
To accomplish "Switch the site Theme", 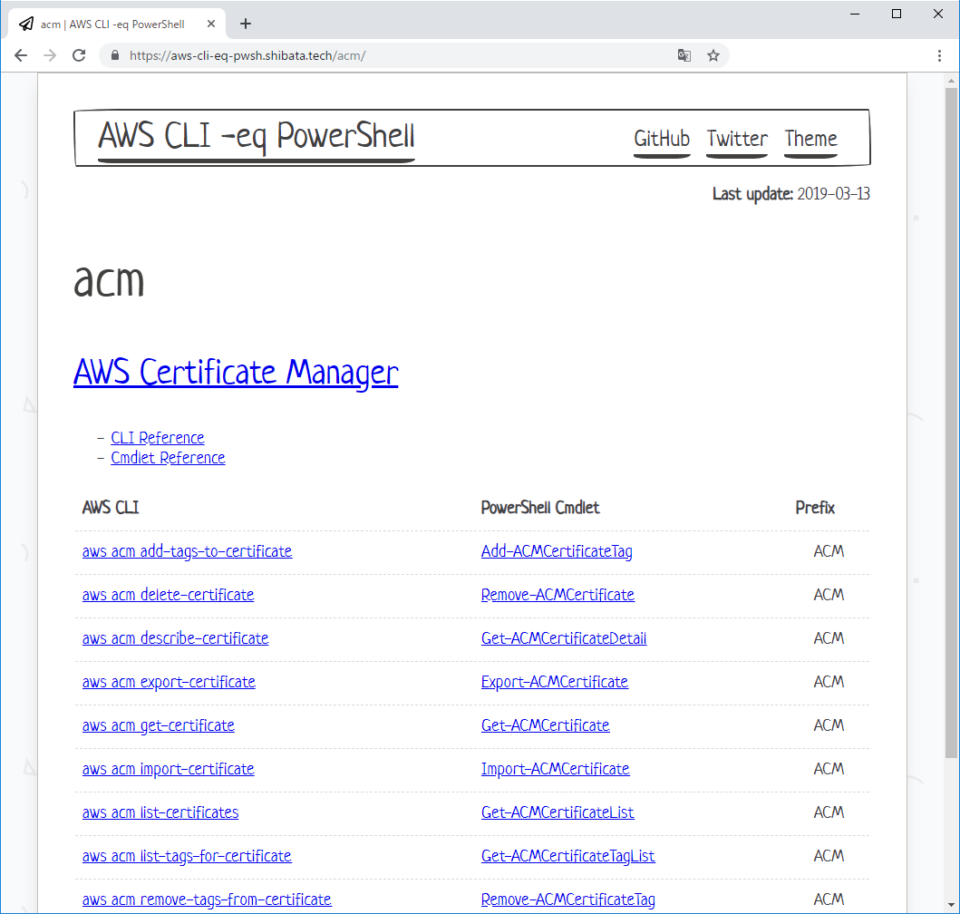I will [810, 140].
